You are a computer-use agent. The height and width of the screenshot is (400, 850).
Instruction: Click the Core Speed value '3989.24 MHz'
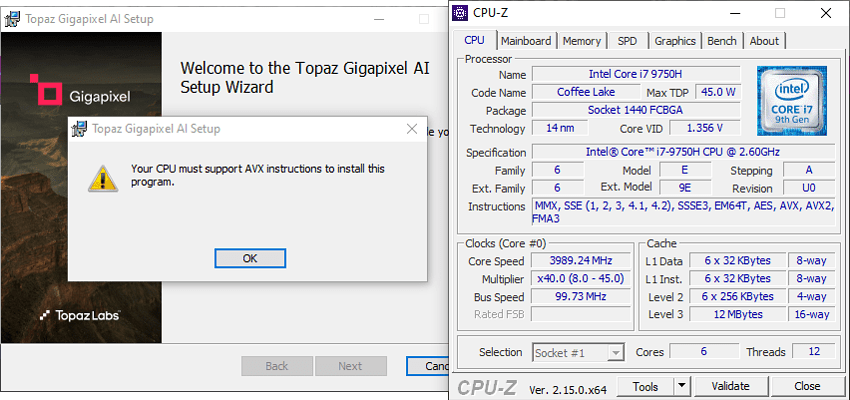point(581,260)
